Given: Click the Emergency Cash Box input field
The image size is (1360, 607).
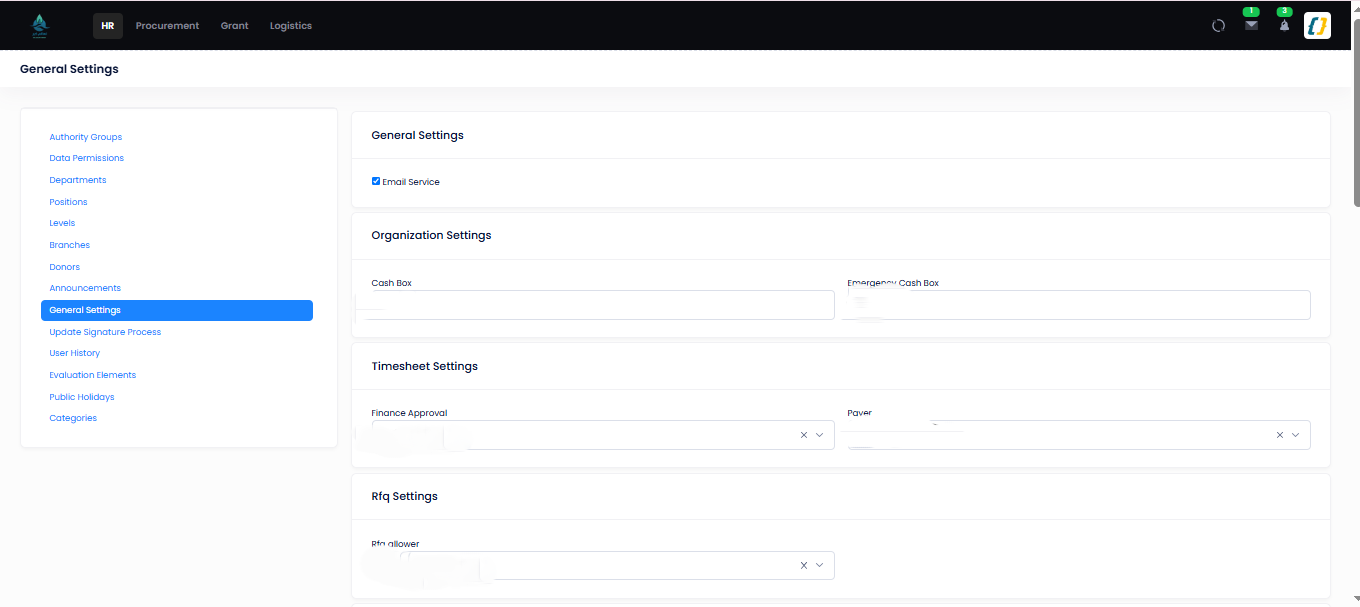Looking at the screenshot, I should click(x=1079, y=305).
